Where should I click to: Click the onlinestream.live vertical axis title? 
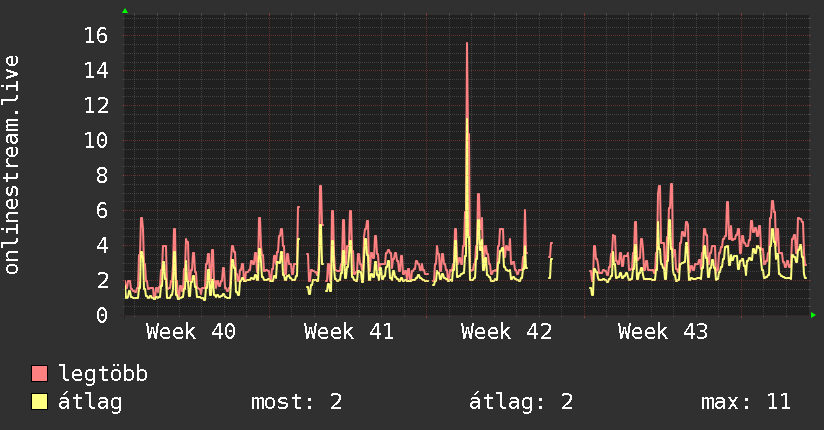tap(11, 165)
